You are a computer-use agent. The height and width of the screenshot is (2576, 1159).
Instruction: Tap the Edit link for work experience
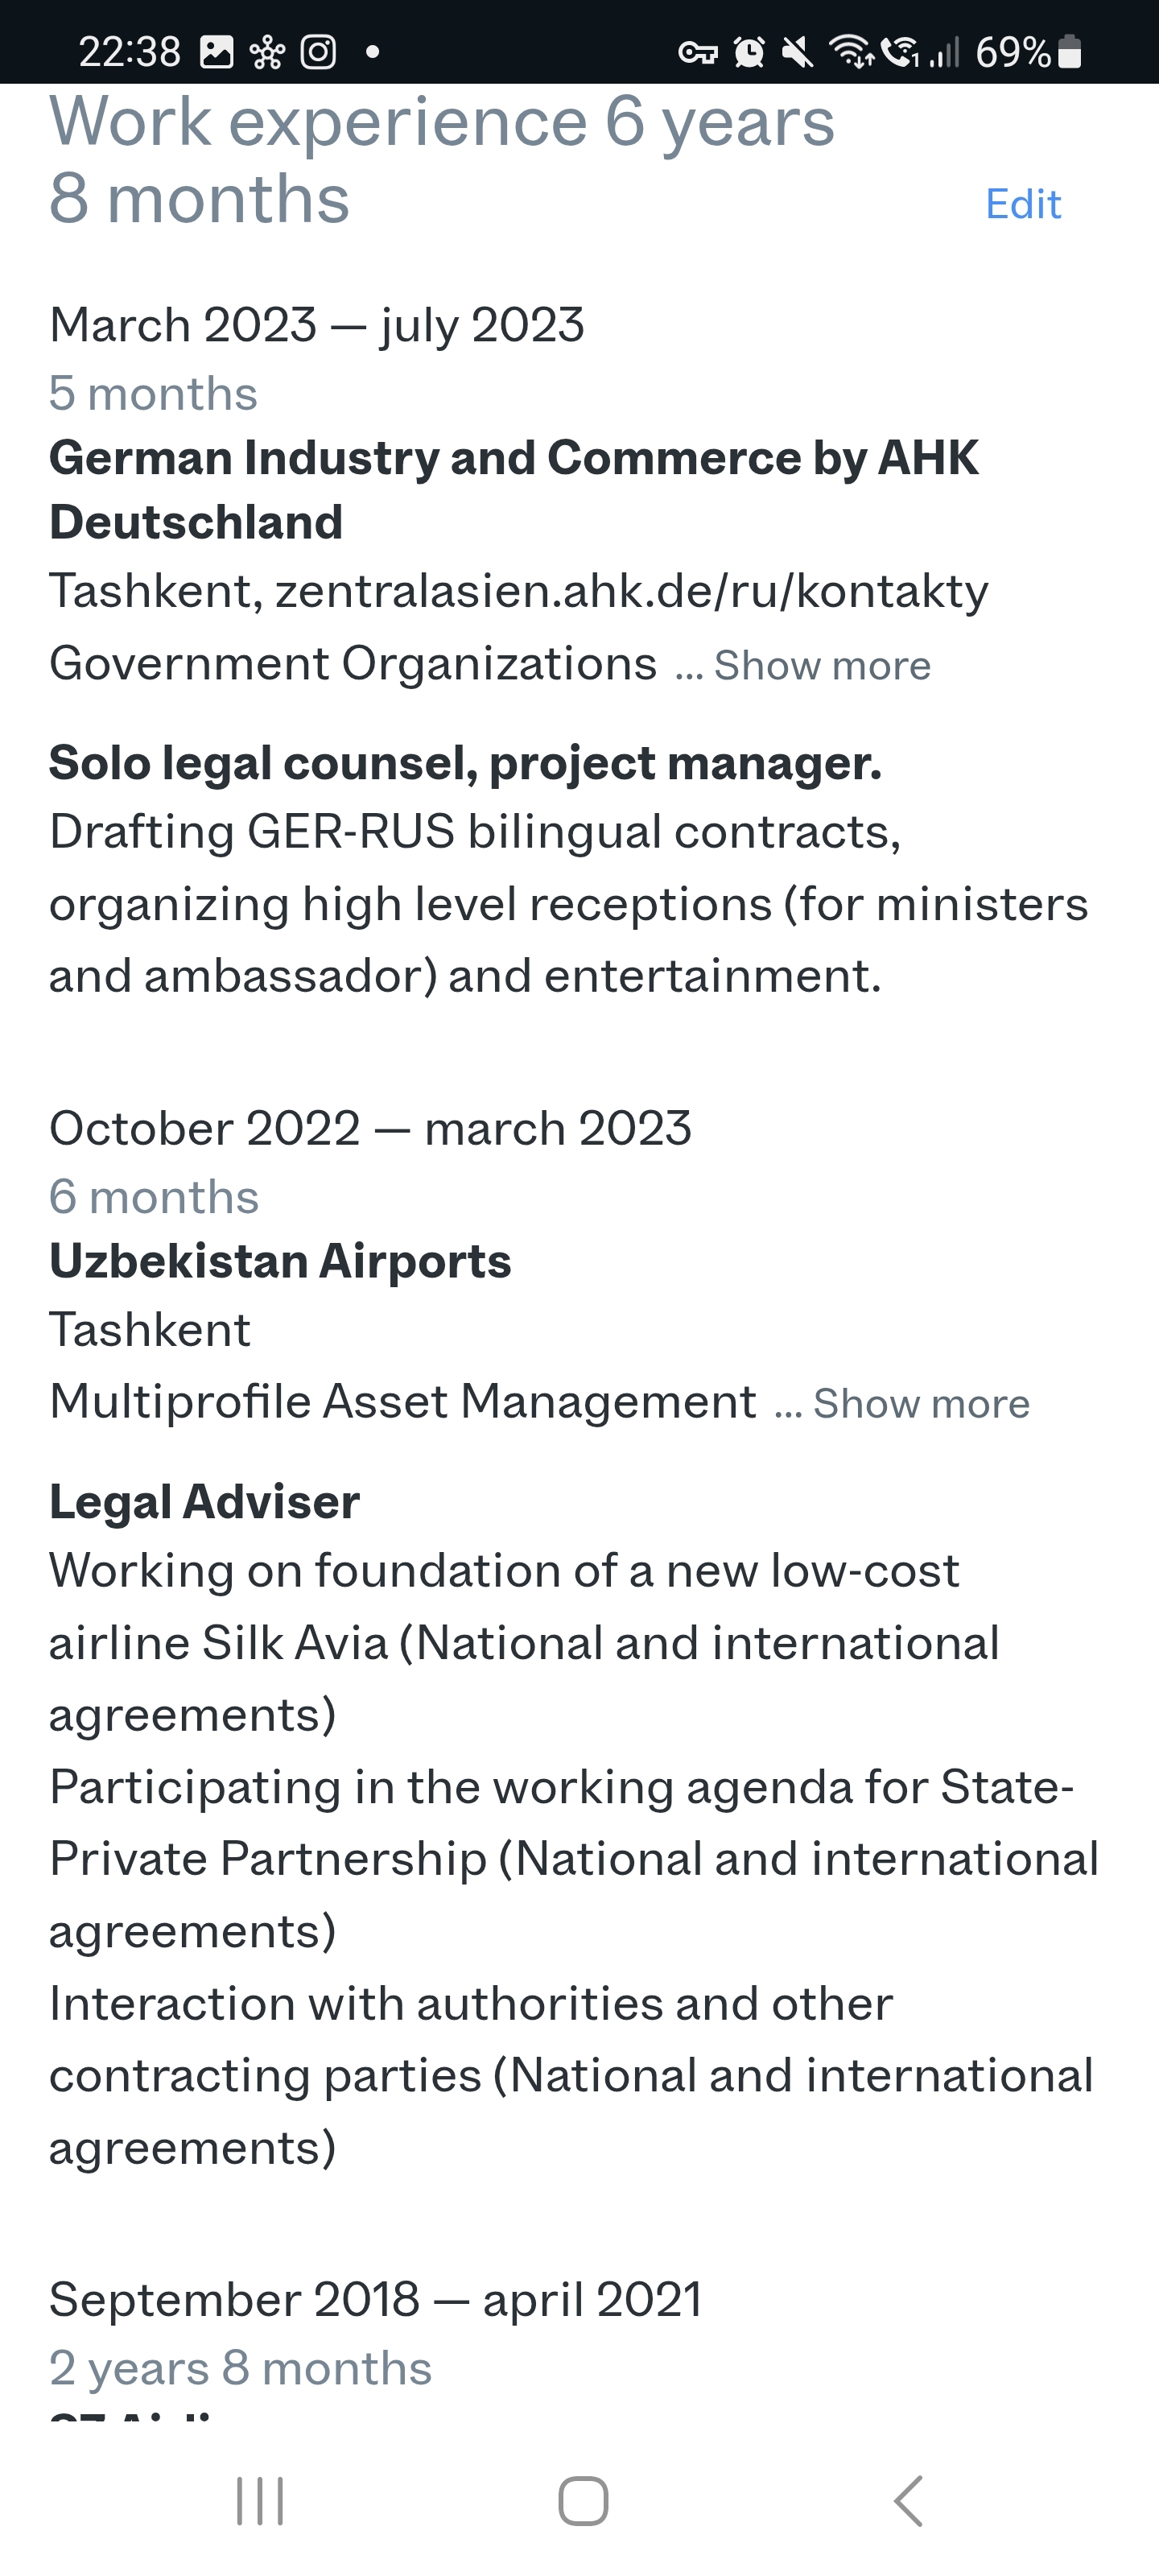pyautogui.click(x=1022, y=204)
